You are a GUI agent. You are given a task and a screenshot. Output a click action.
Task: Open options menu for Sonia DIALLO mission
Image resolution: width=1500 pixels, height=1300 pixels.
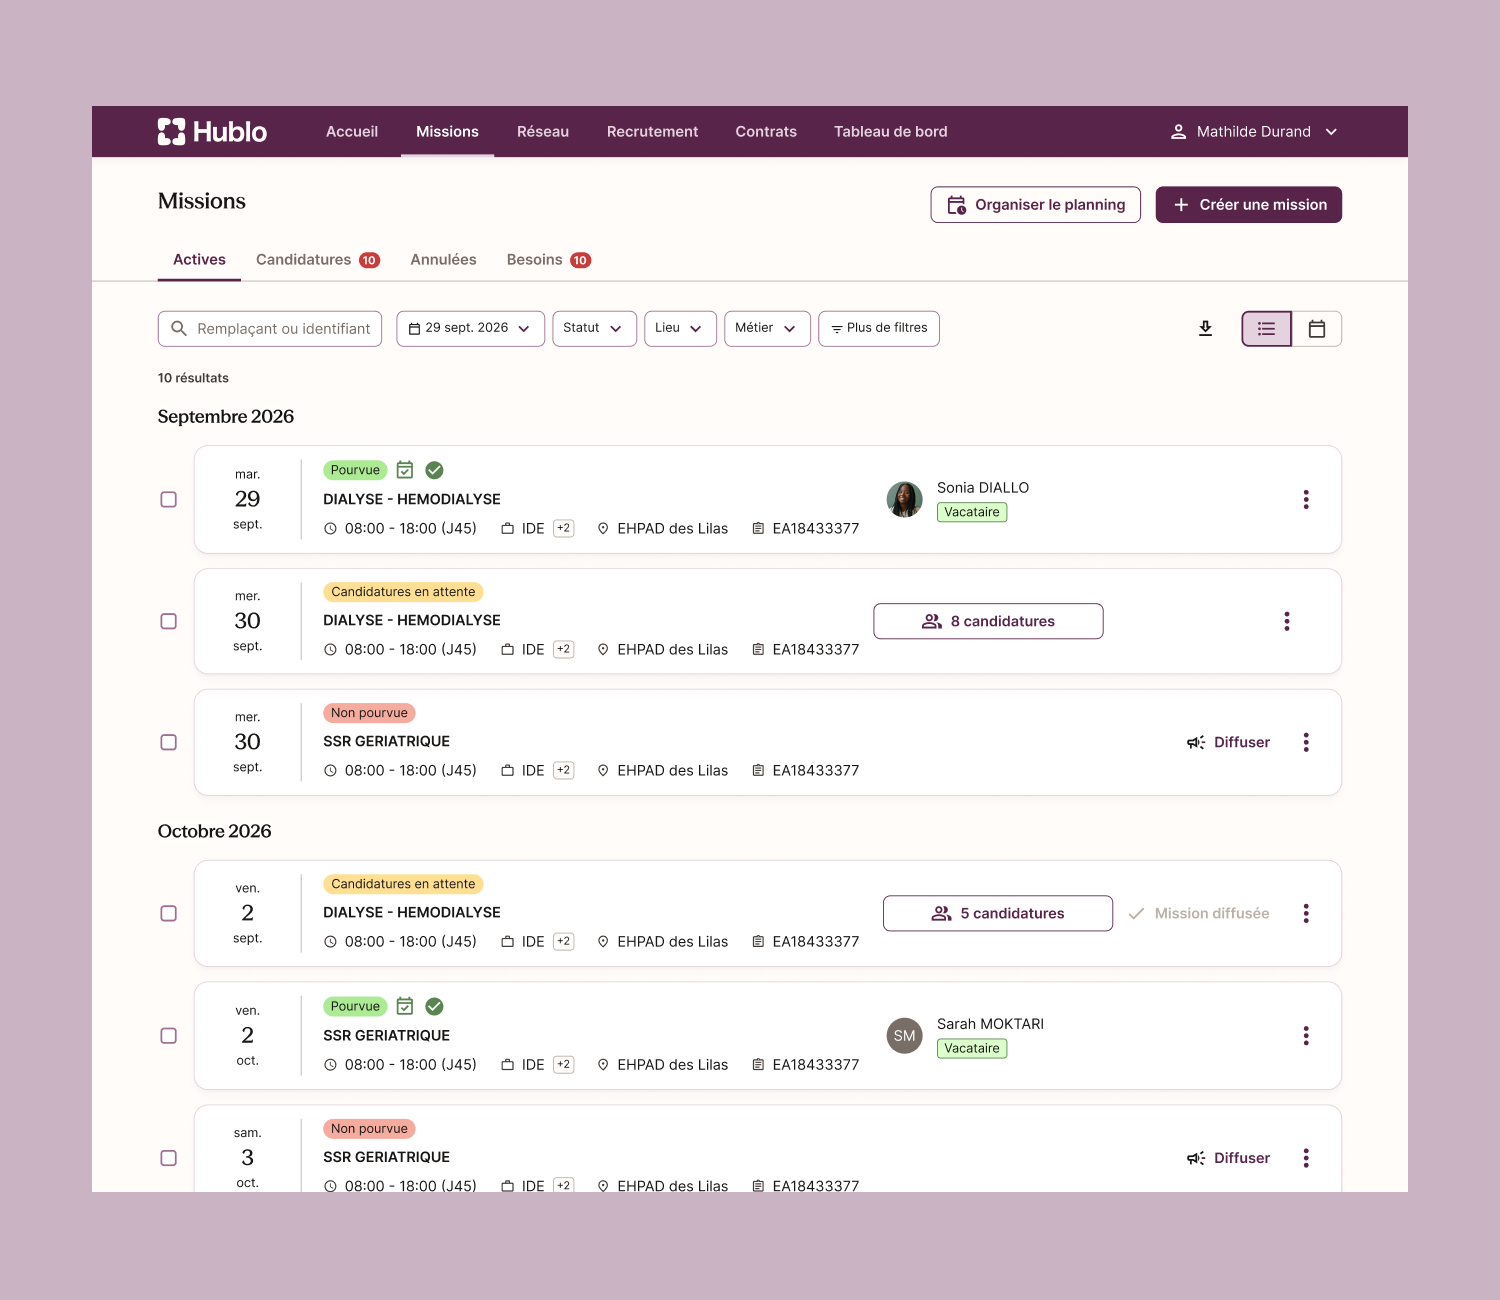pyautogui.click(x=1306, y=499)
